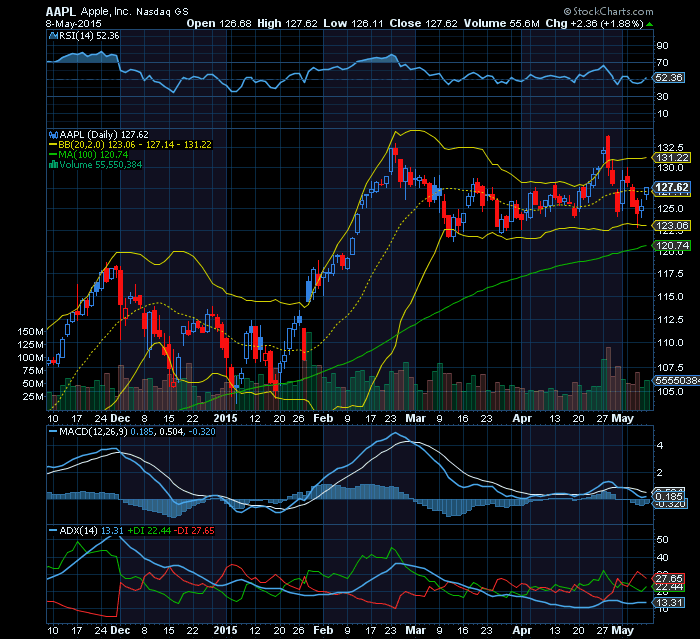Click the ADX(14) 13.31 legend text

coord(92,531)
